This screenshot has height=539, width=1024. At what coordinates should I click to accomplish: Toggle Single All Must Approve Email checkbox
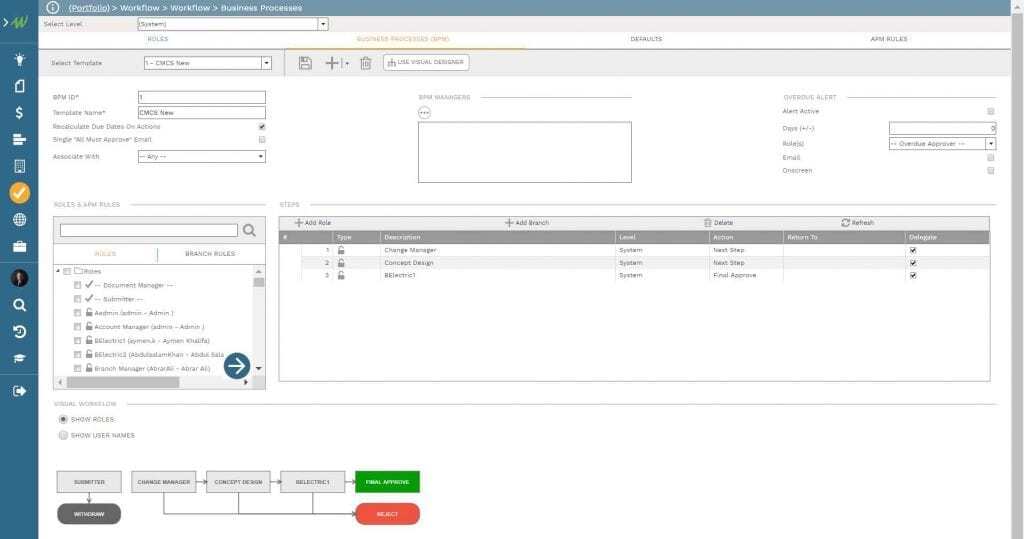(x=262, y=139)
